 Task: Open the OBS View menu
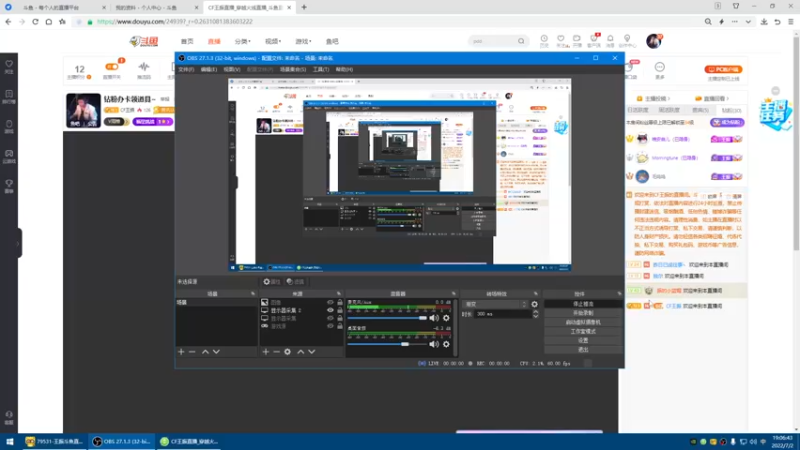tap(231, 69)
